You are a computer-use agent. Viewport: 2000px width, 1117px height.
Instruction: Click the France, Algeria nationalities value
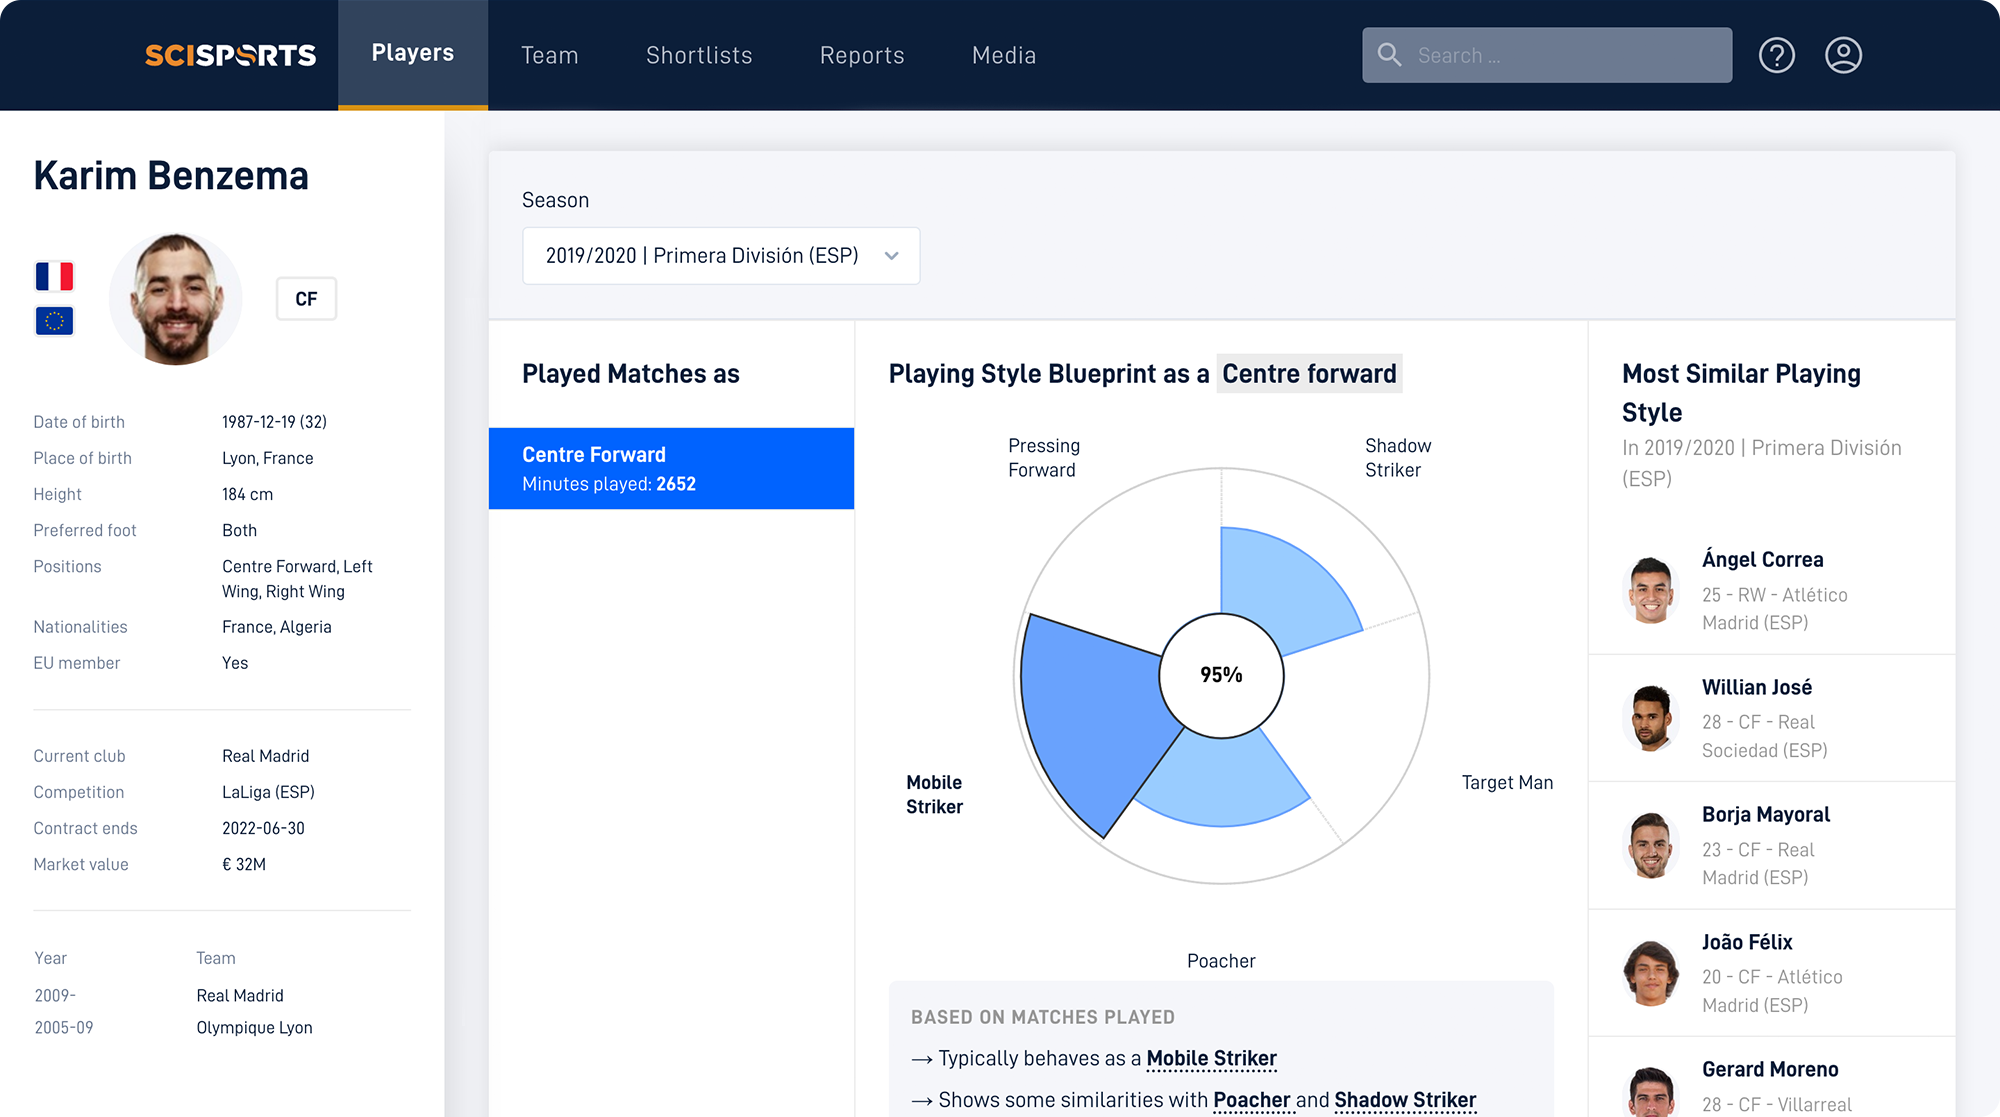pyautogui.click(x=277, y=627)
